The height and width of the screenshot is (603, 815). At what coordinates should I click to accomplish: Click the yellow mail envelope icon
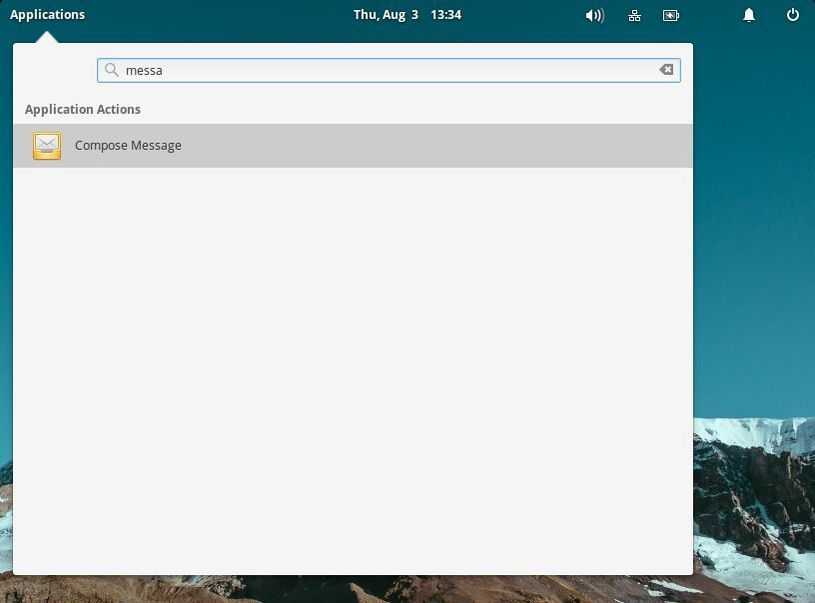click(x=47, y=146)
